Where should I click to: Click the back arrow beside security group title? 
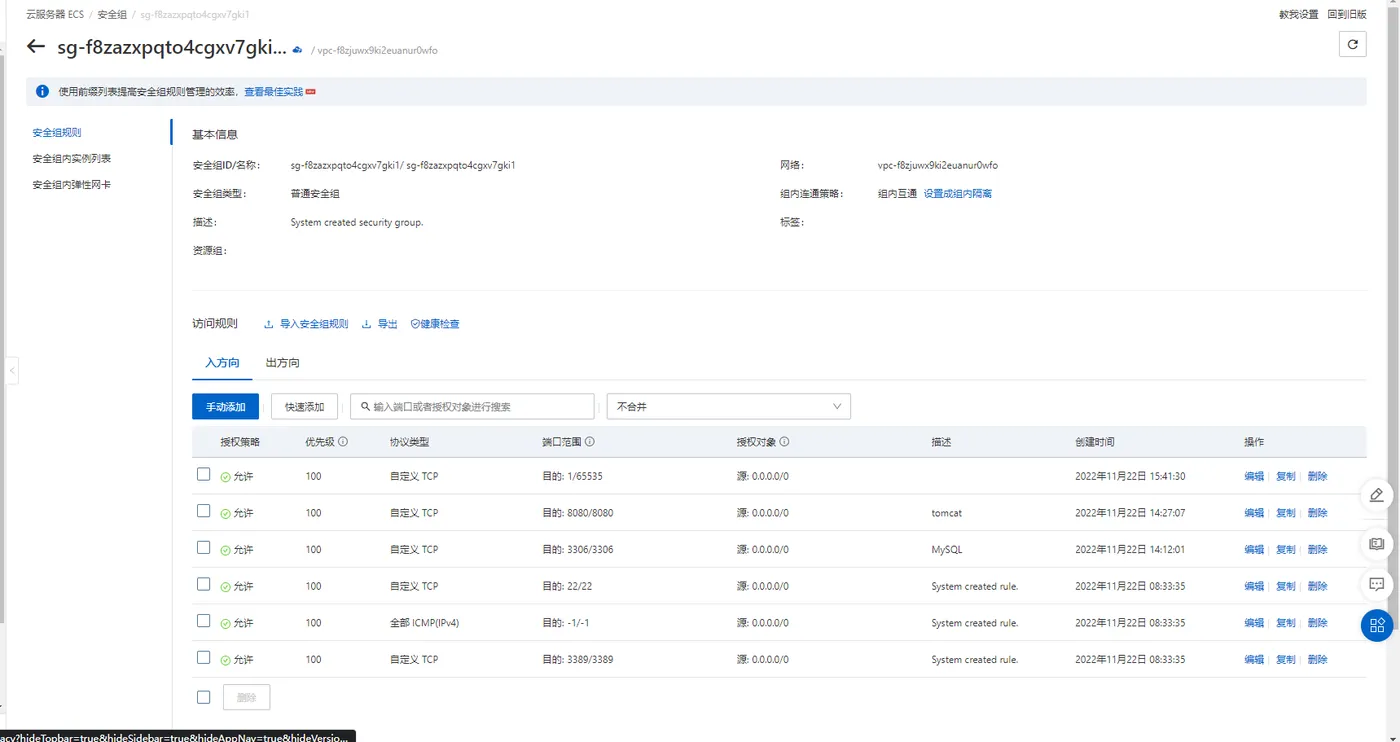click(36, 46)
